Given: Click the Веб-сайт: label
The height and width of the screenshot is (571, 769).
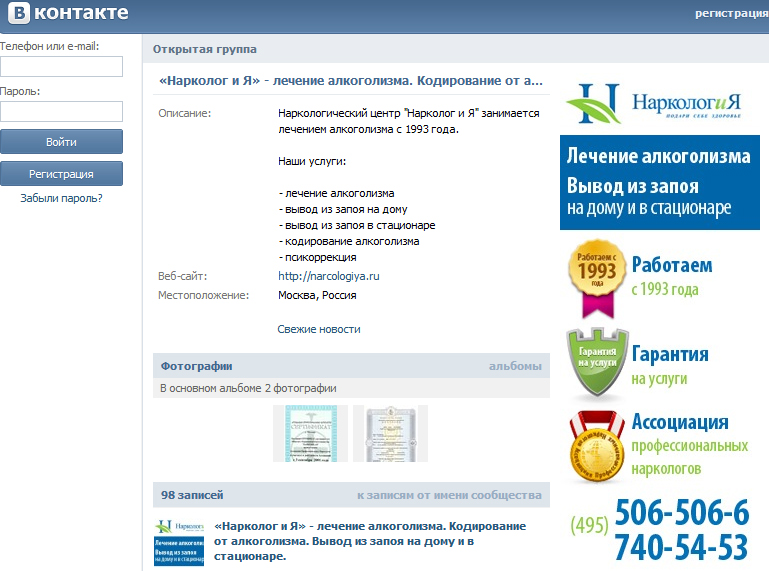Looking at the screenshot, I should point(182,276).
